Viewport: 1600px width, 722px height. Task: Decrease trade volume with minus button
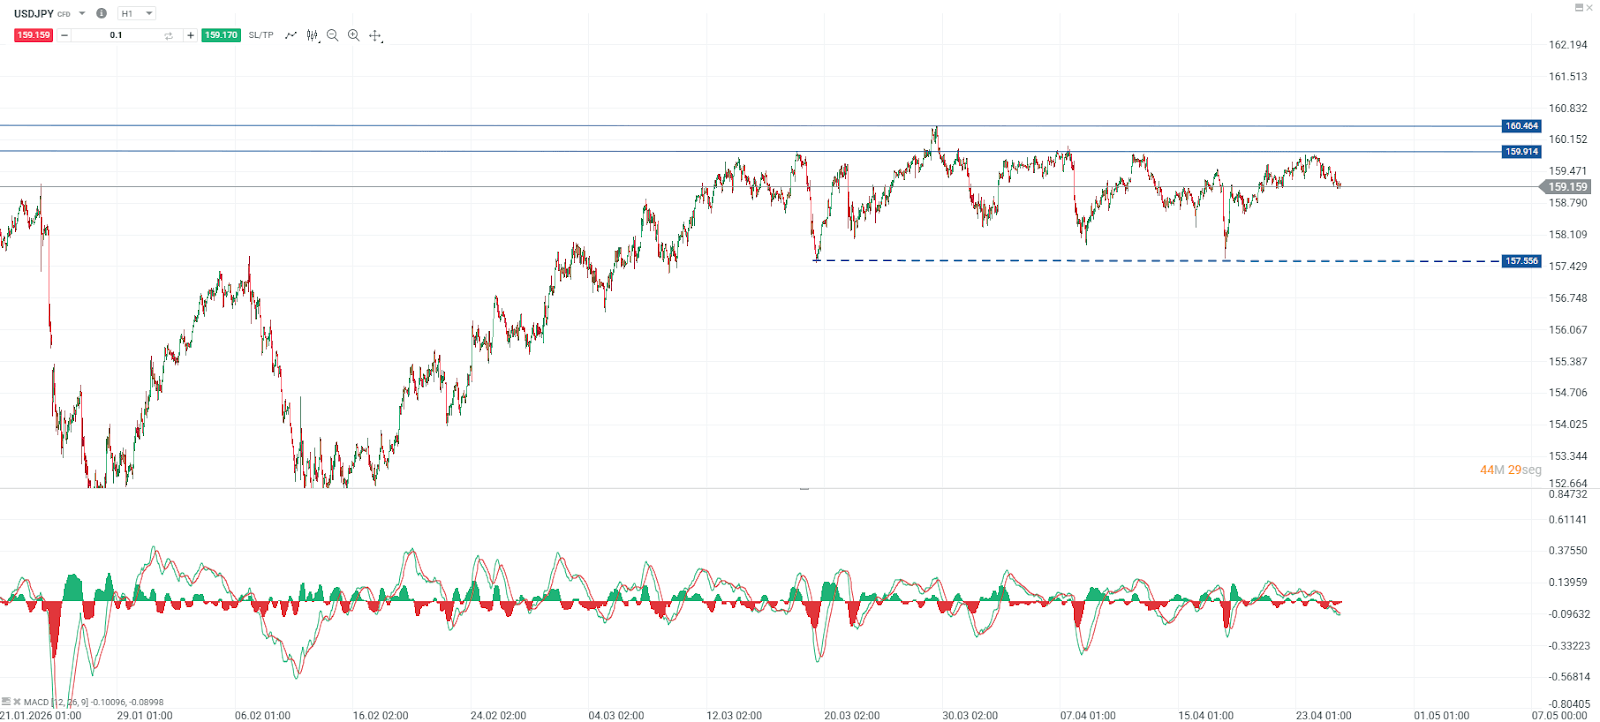[65, 35]
